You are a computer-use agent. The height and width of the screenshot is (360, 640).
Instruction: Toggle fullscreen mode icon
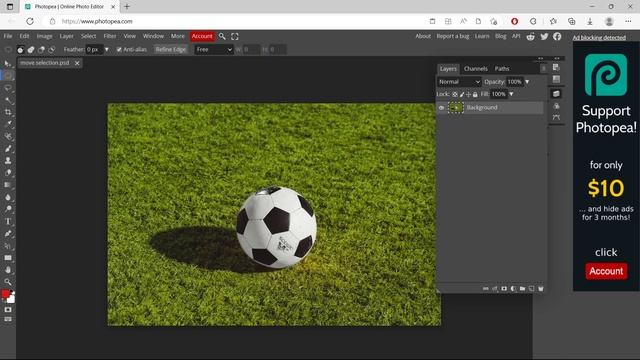(x=235, y=36)
